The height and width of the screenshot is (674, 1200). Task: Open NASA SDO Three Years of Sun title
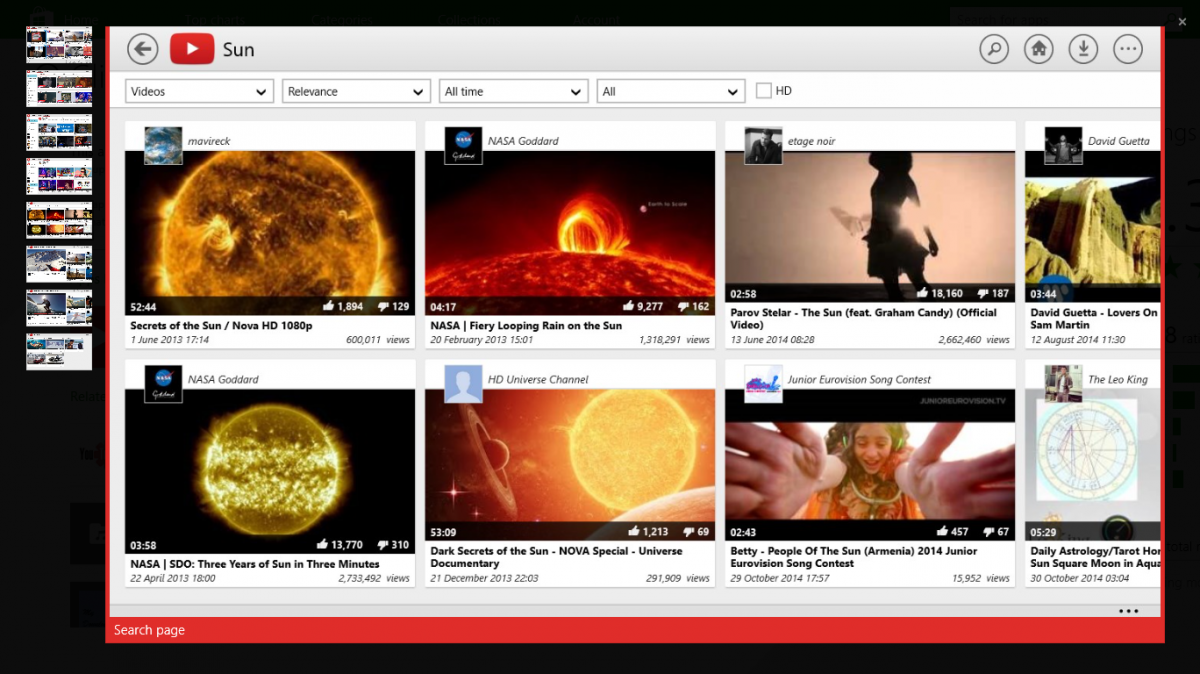pyautogui.click(x=255, y=564)
